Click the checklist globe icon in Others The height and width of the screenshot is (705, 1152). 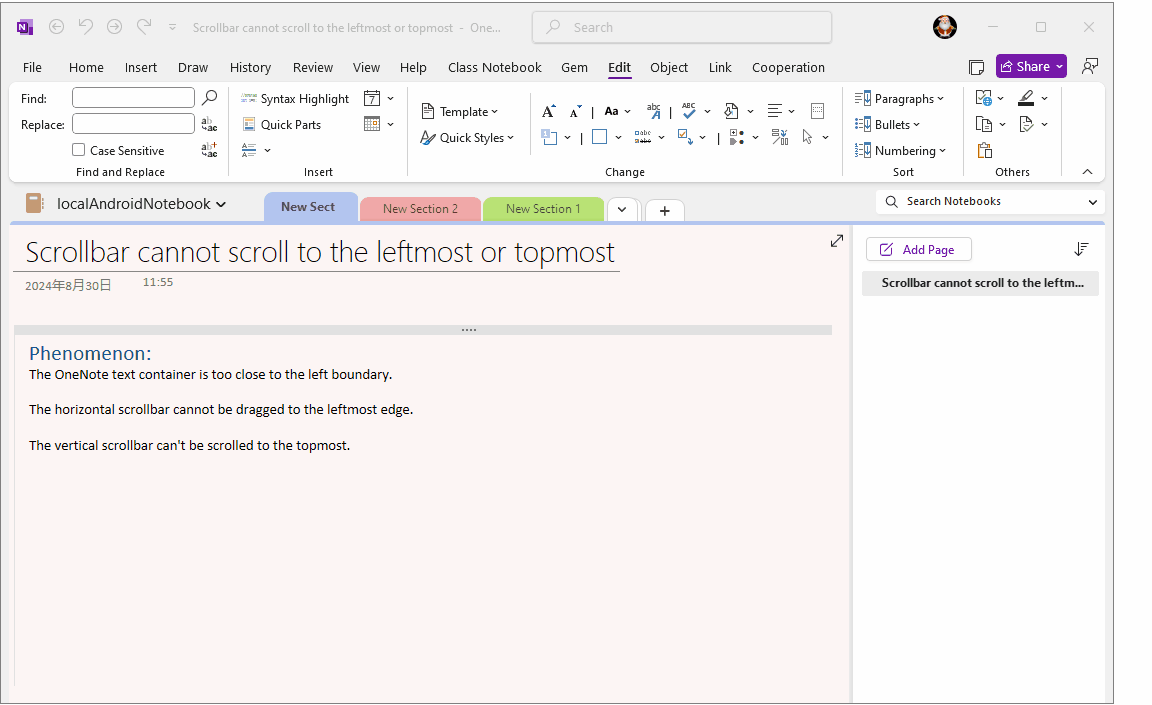(x=984, y=98)
